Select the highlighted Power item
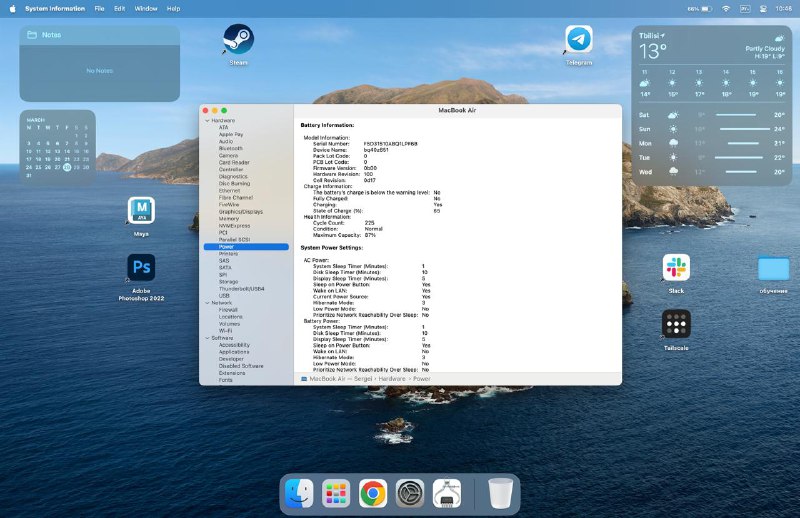 [246, 246]
